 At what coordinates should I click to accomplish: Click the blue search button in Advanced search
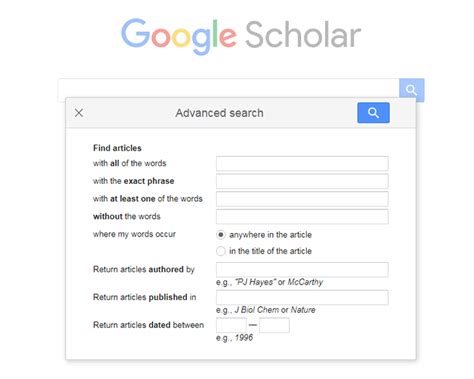click(373, 113)
